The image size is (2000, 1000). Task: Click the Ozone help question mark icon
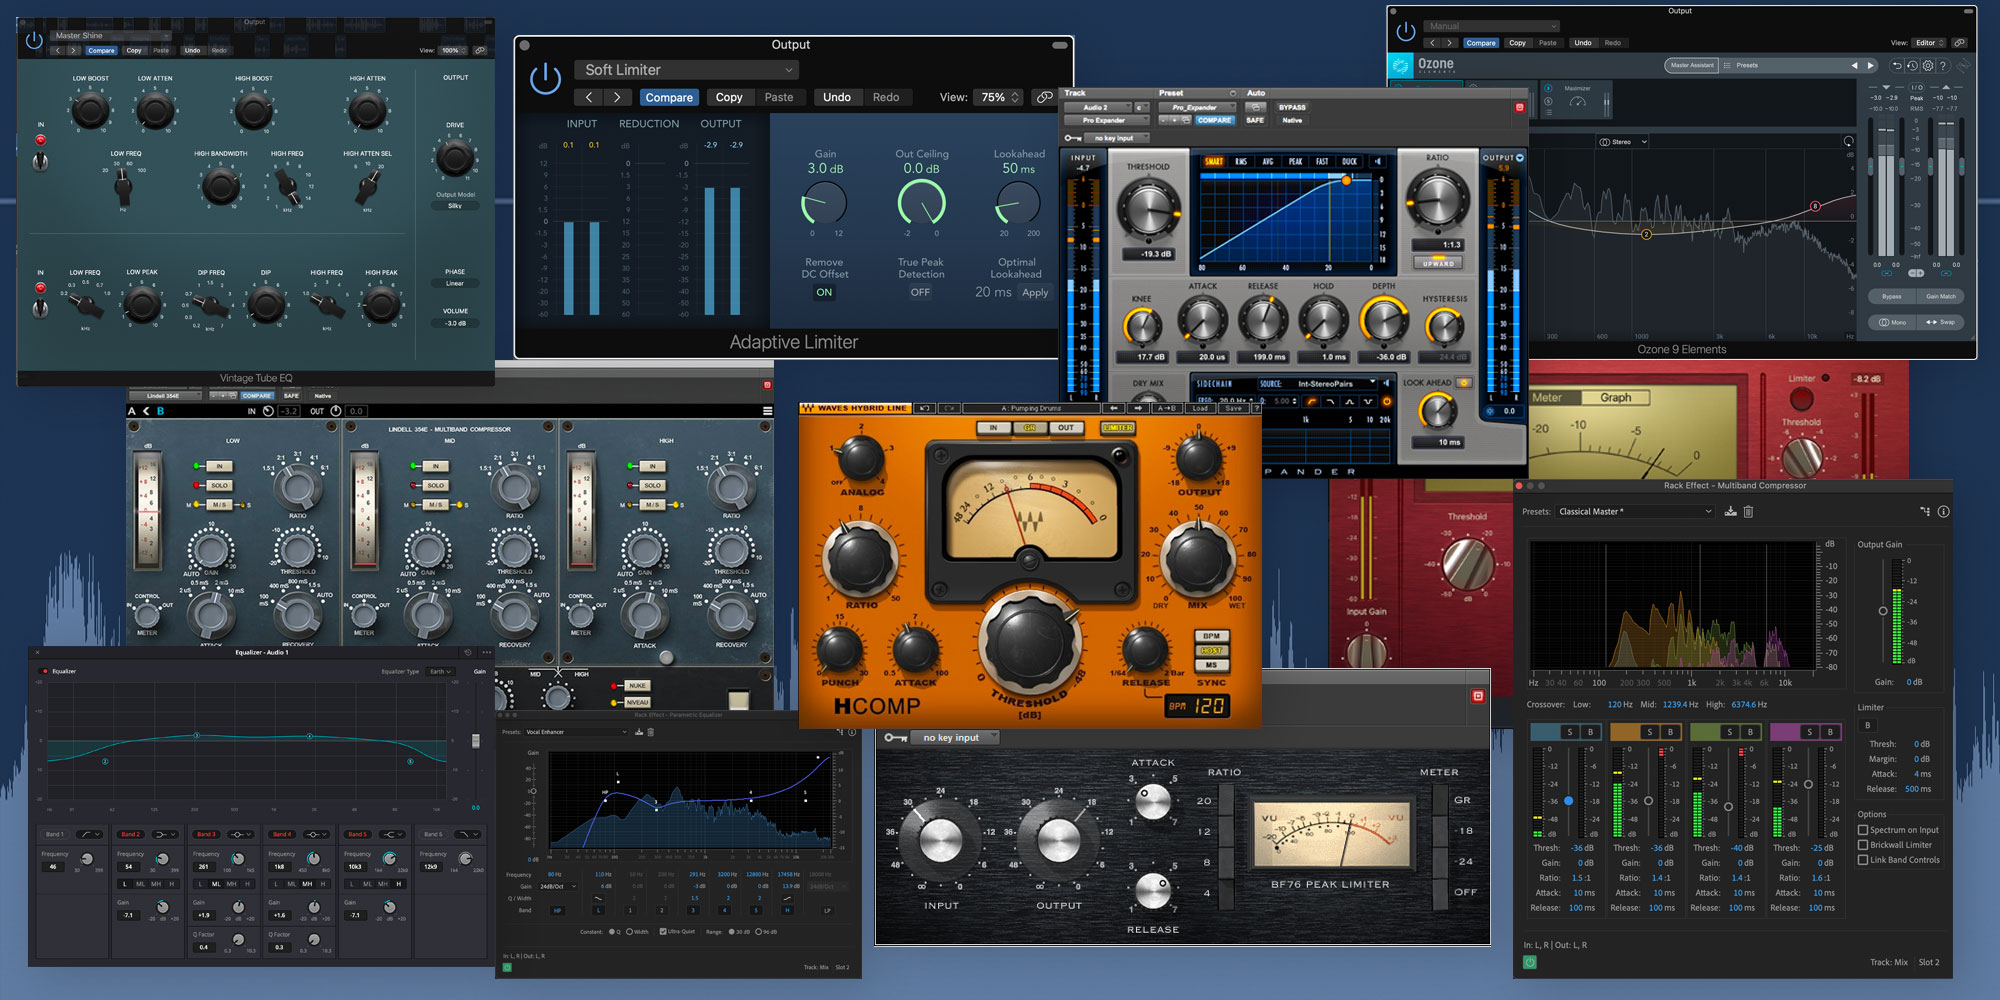1943,66
